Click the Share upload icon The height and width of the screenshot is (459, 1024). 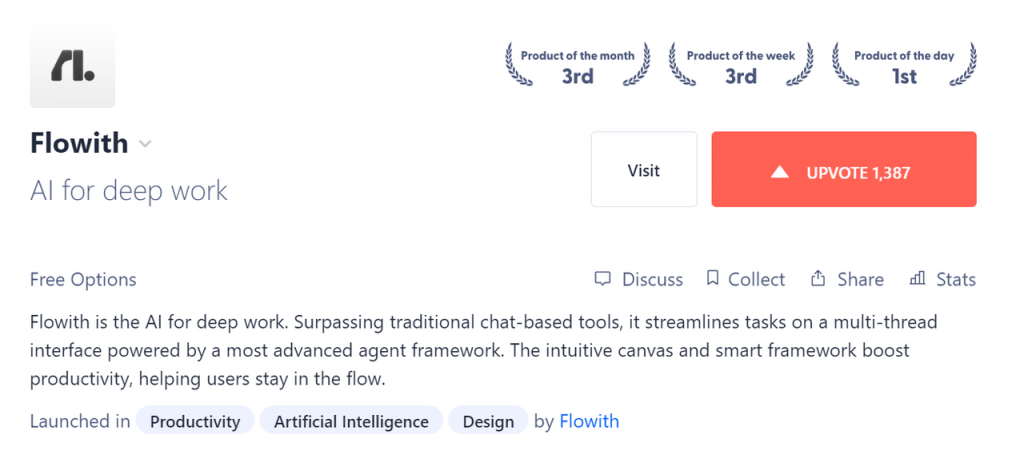pyautogui.click(x=818, y=279)
